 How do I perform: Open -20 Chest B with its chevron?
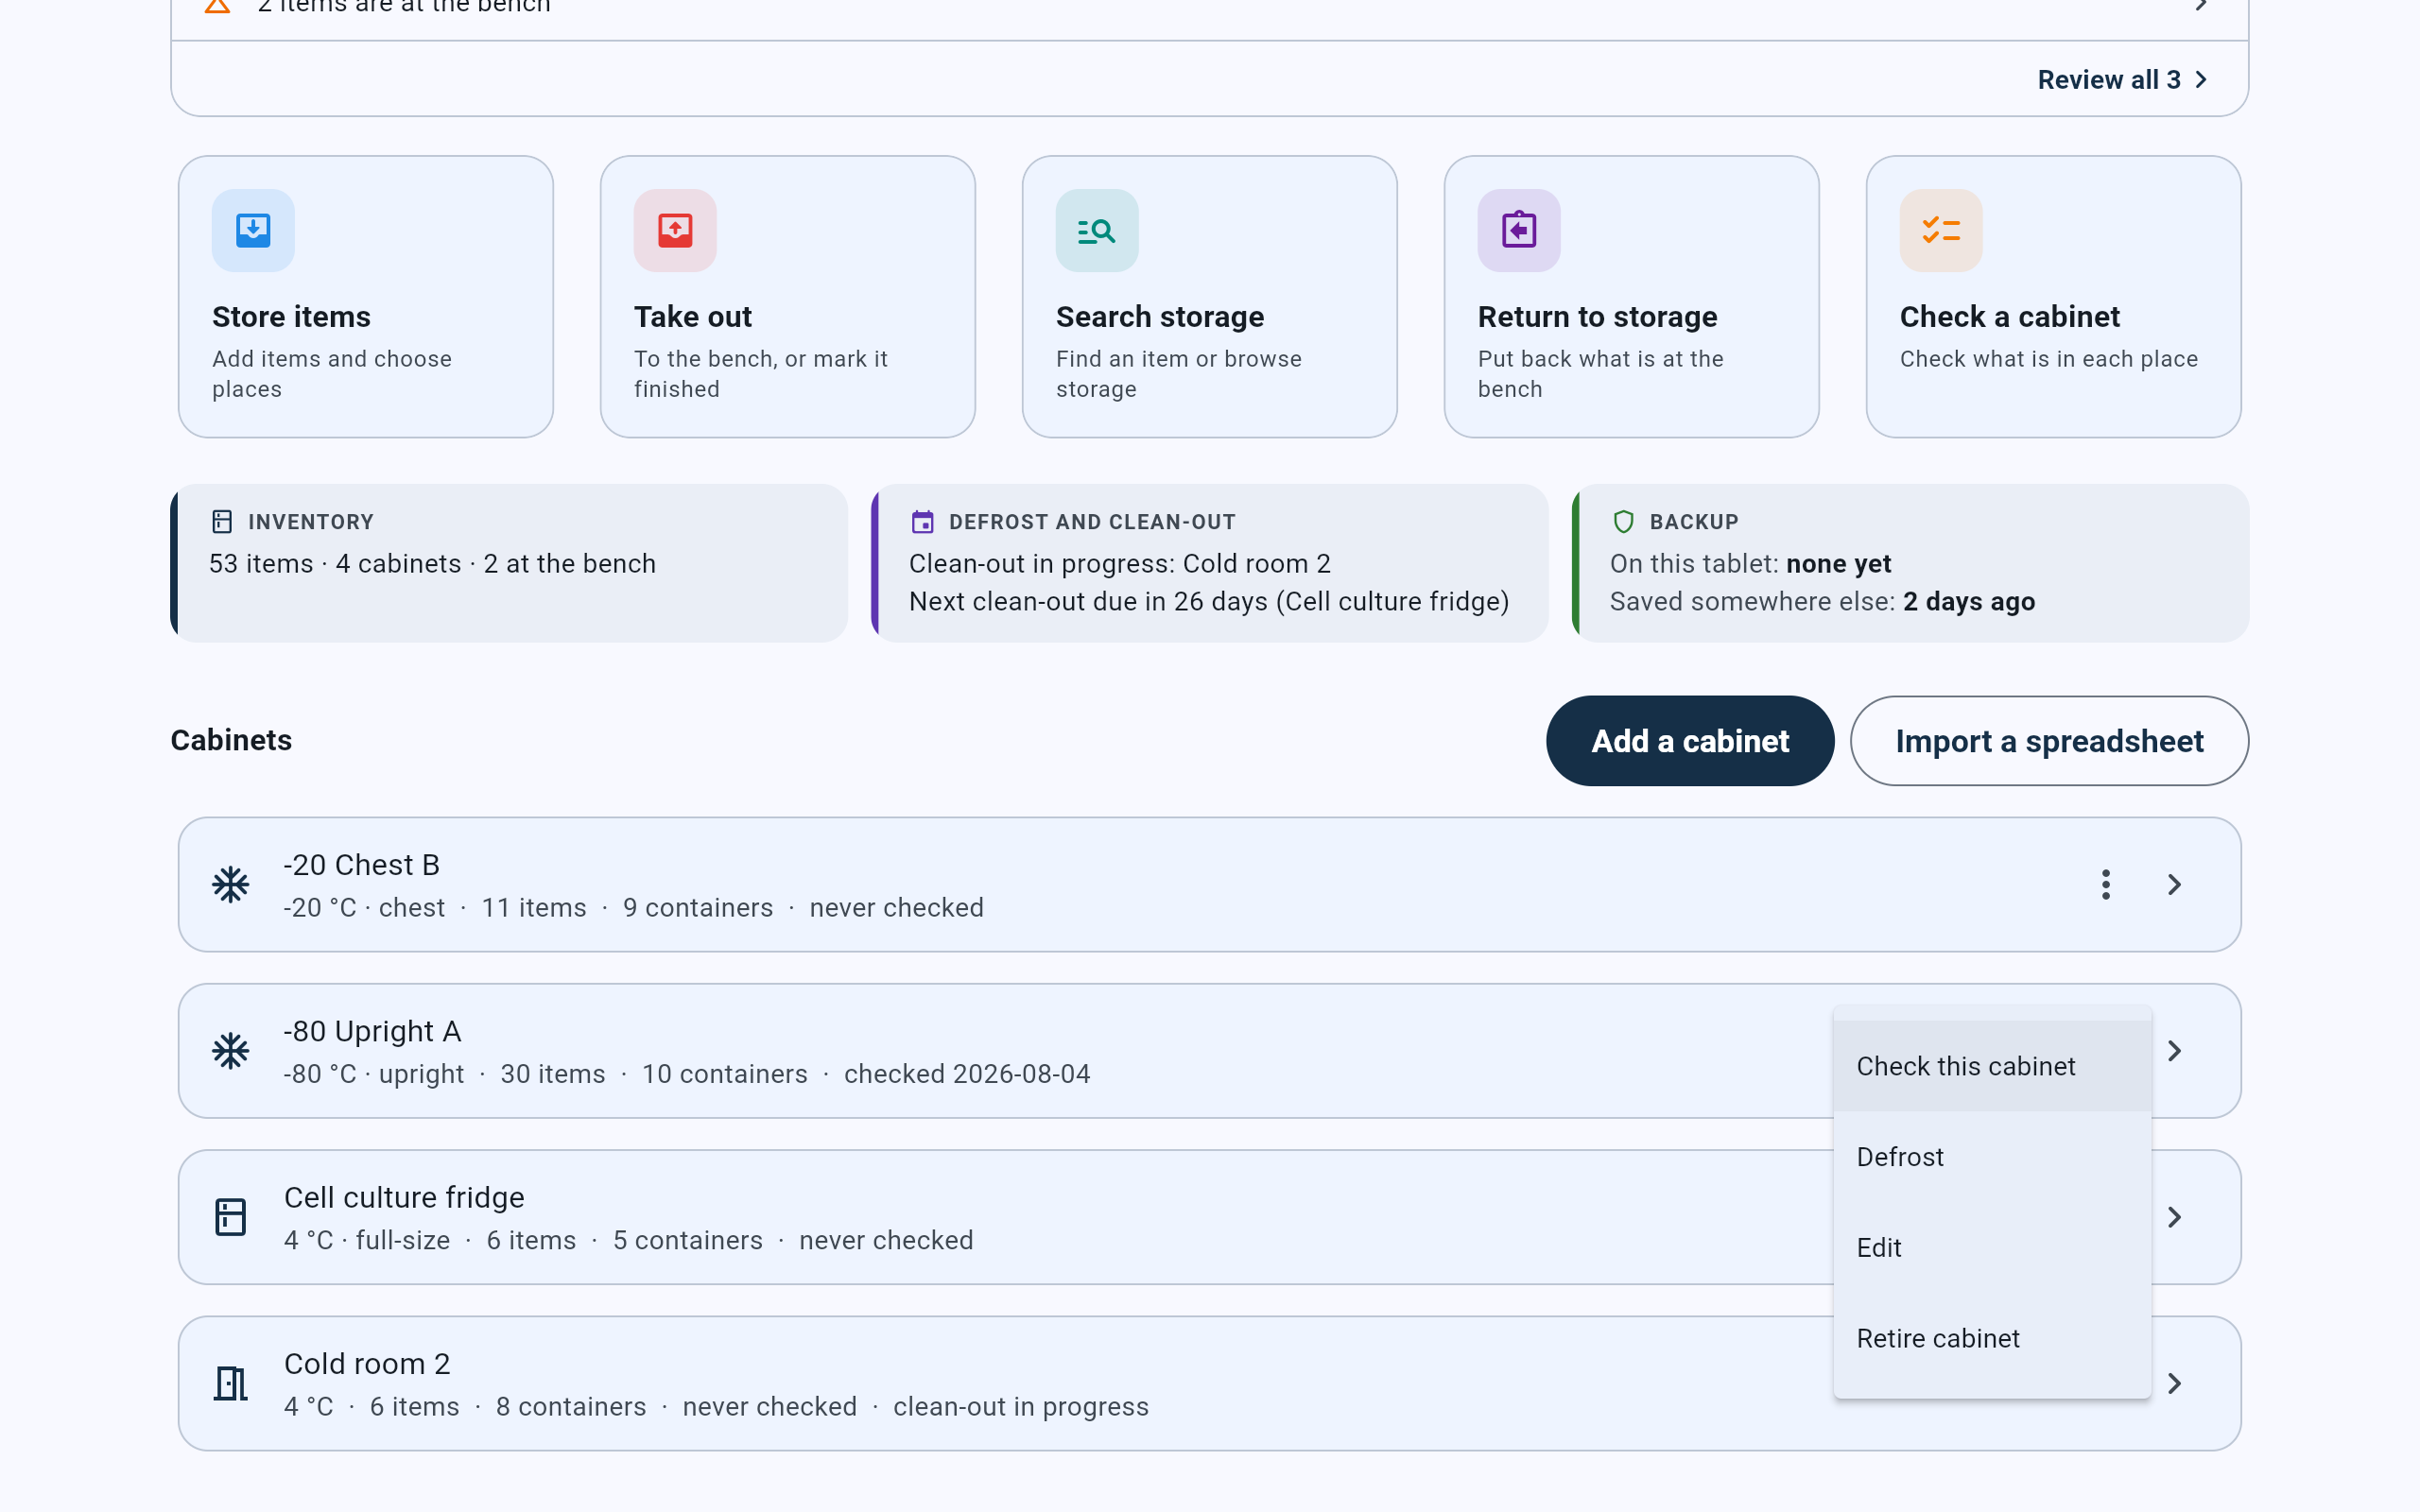[2174, 885]
